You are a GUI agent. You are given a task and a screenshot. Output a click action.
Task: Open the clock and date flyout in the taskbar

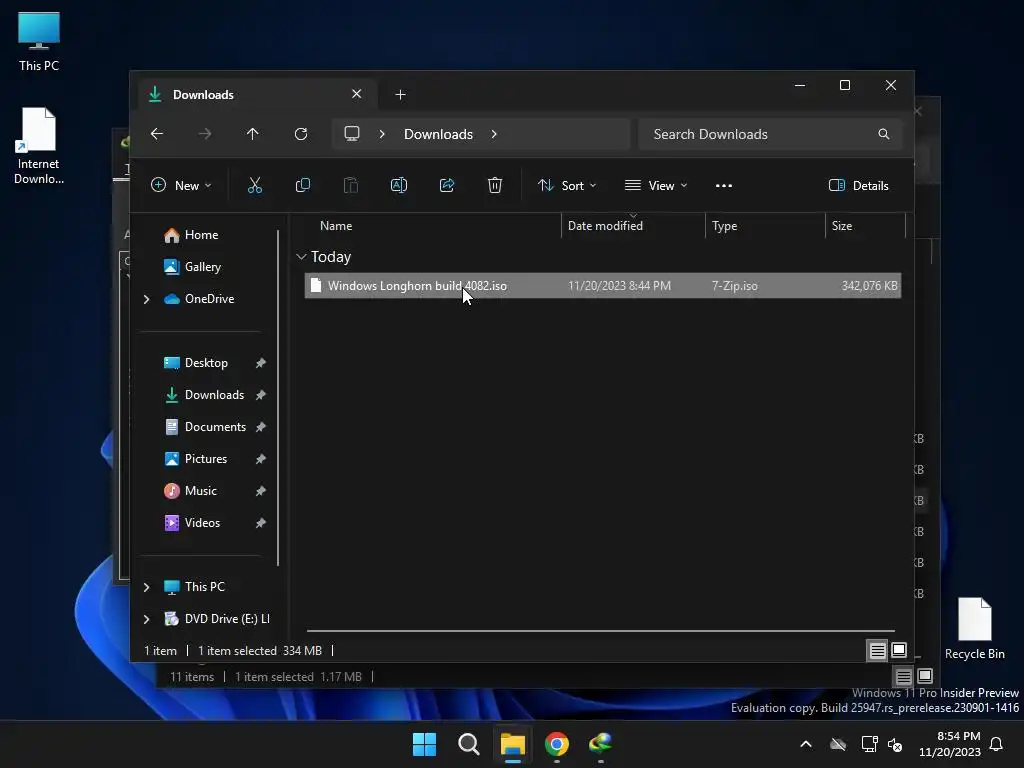tap(949, 744)
